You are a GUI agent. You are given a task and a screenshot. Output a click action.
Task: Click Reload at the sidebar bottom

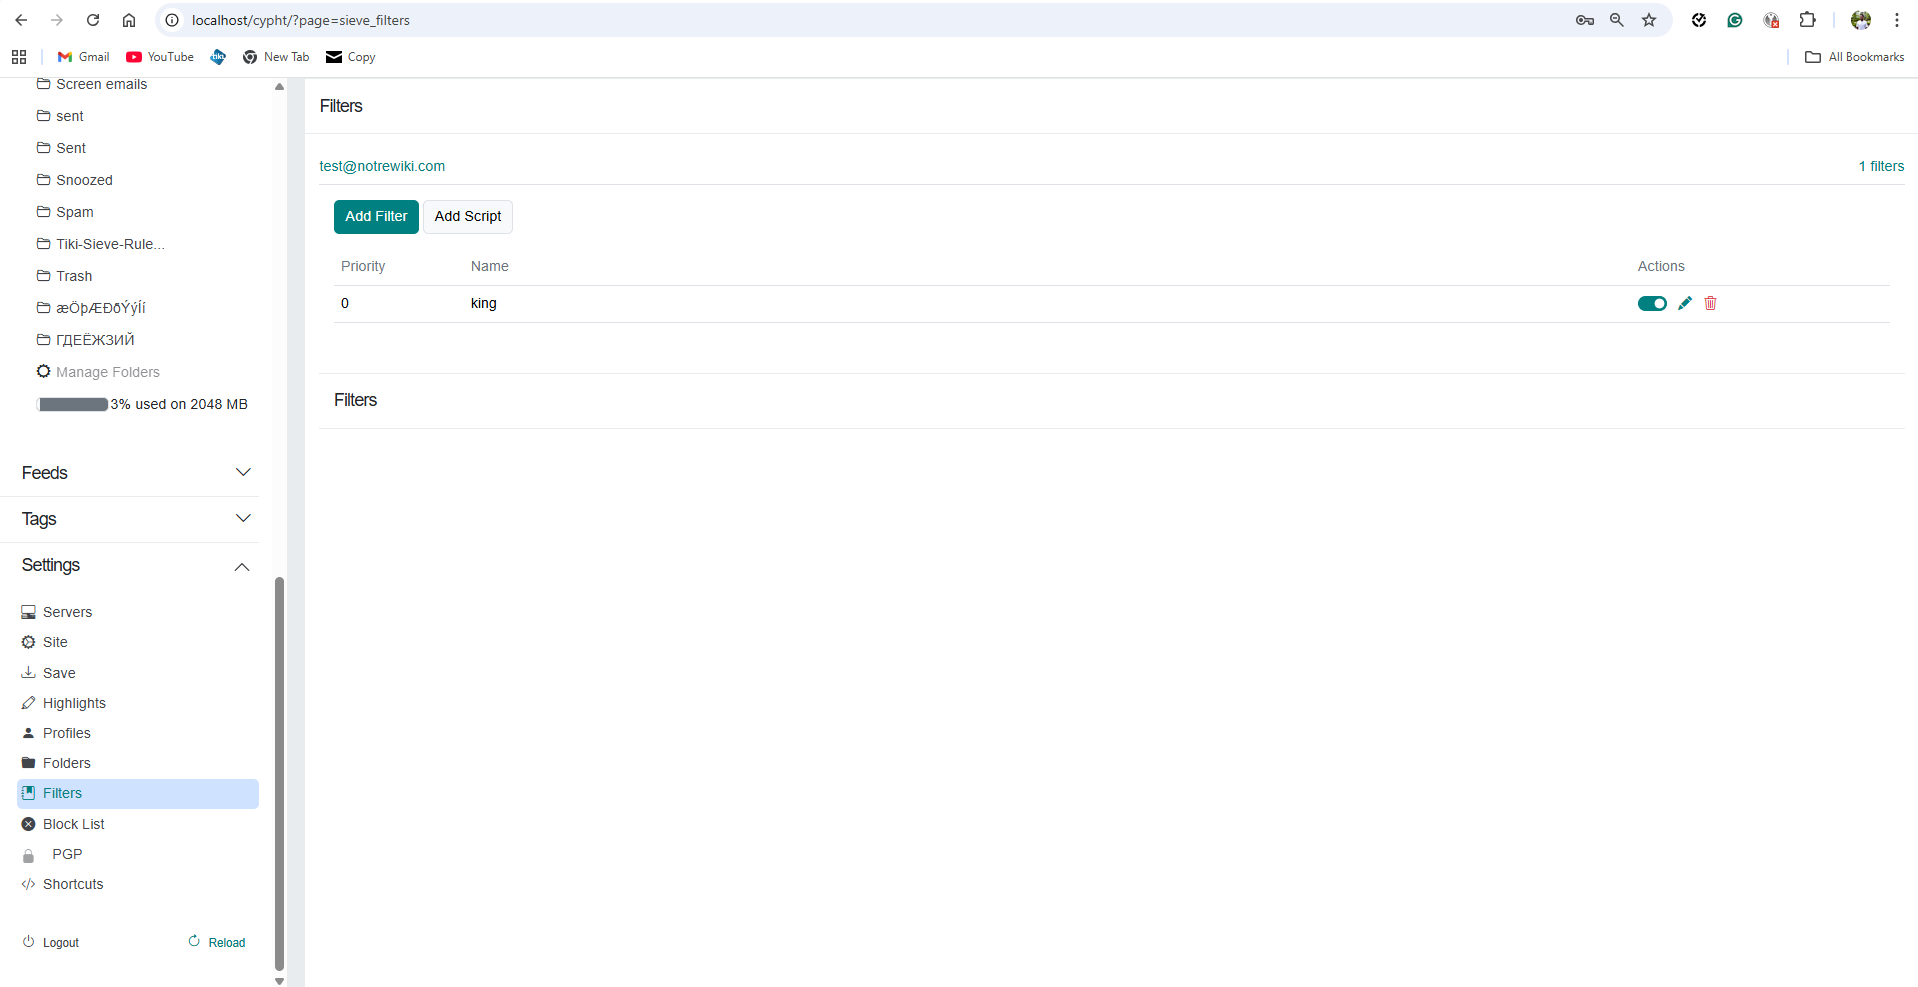(225, 941)
